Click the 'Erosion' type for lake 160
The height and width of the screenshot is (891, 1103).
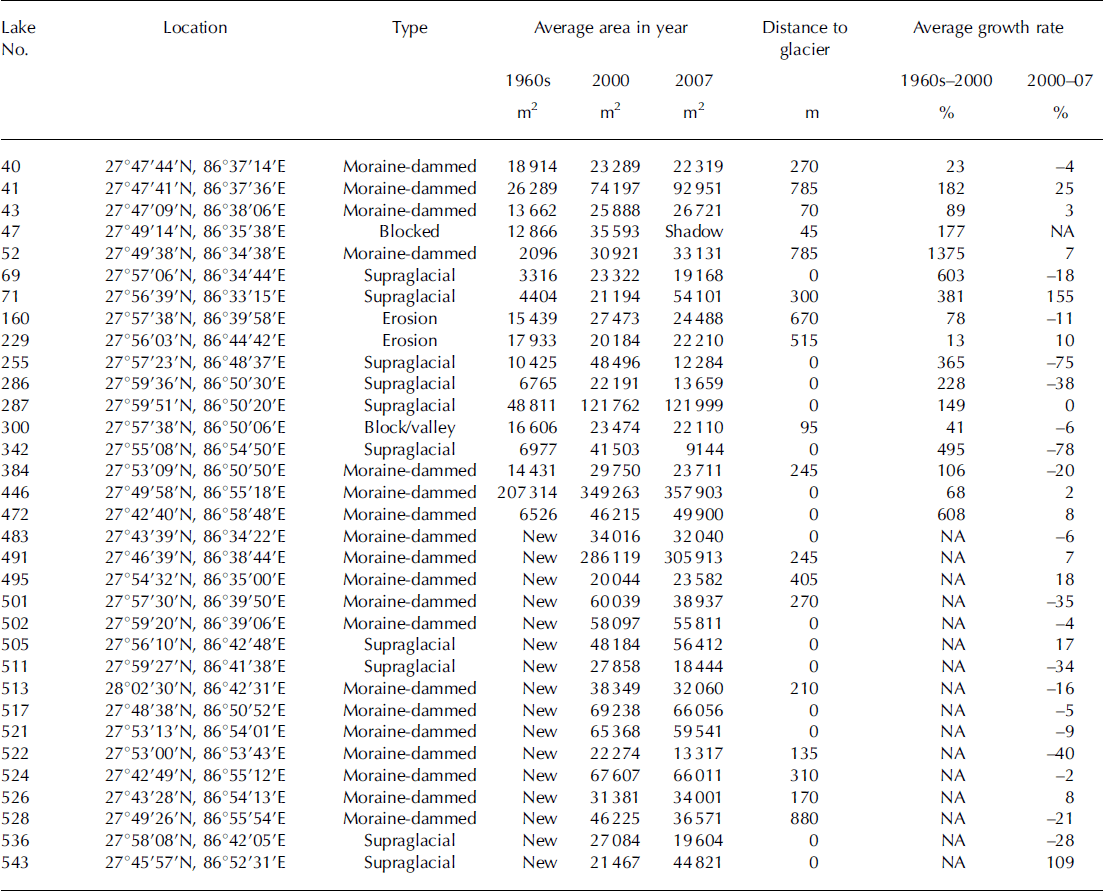click(409, 319)
